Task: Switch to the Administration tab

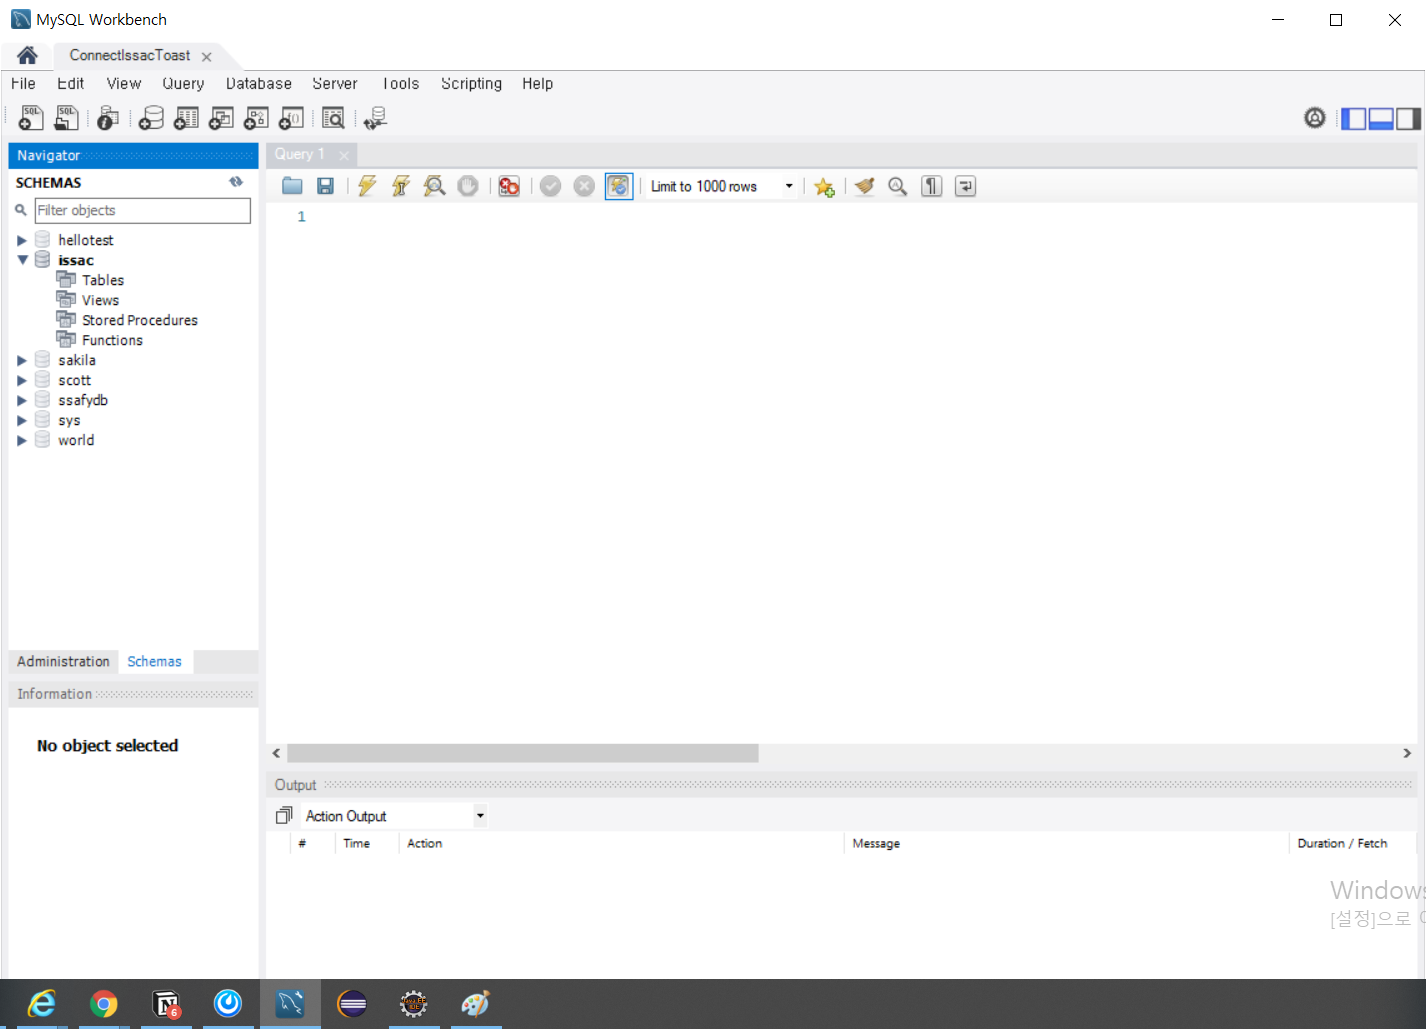Action: coord(63,661)
